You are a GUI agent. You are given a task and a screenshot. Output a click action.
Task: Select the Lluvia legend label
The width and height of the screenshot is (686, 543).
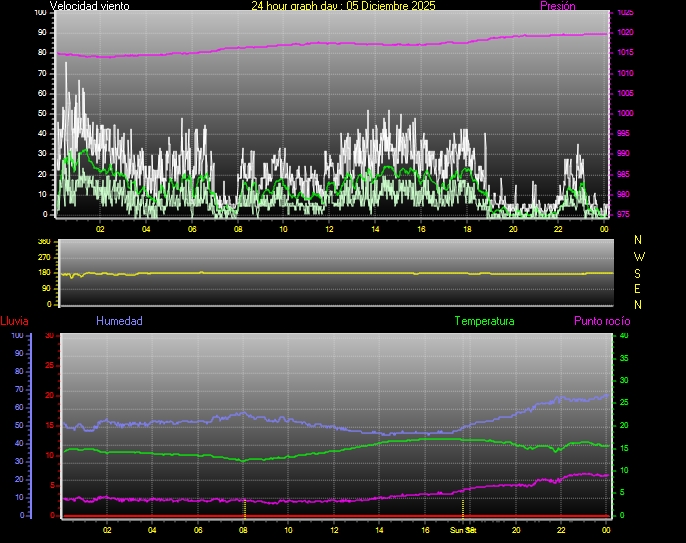(14, 321)
